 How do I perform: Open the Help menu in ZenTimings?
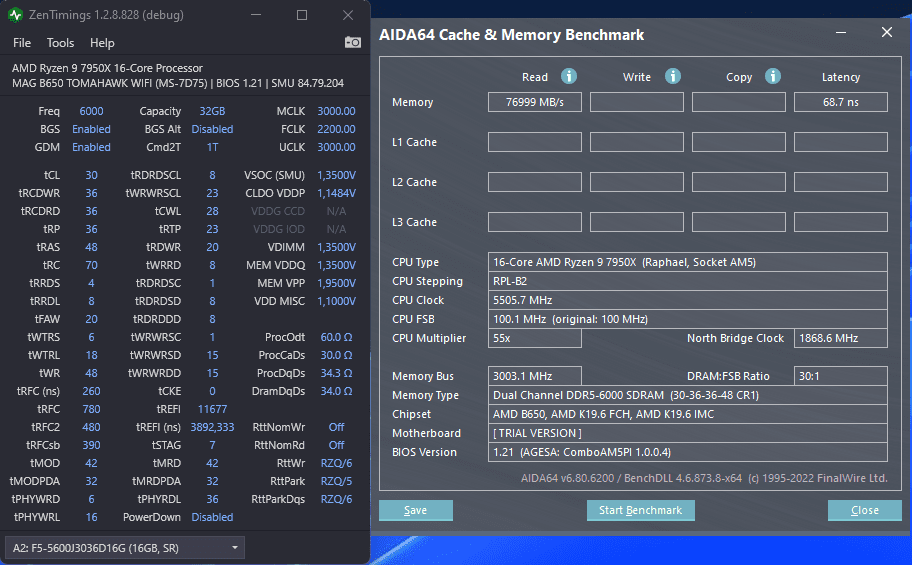click(x=102, y=43)
